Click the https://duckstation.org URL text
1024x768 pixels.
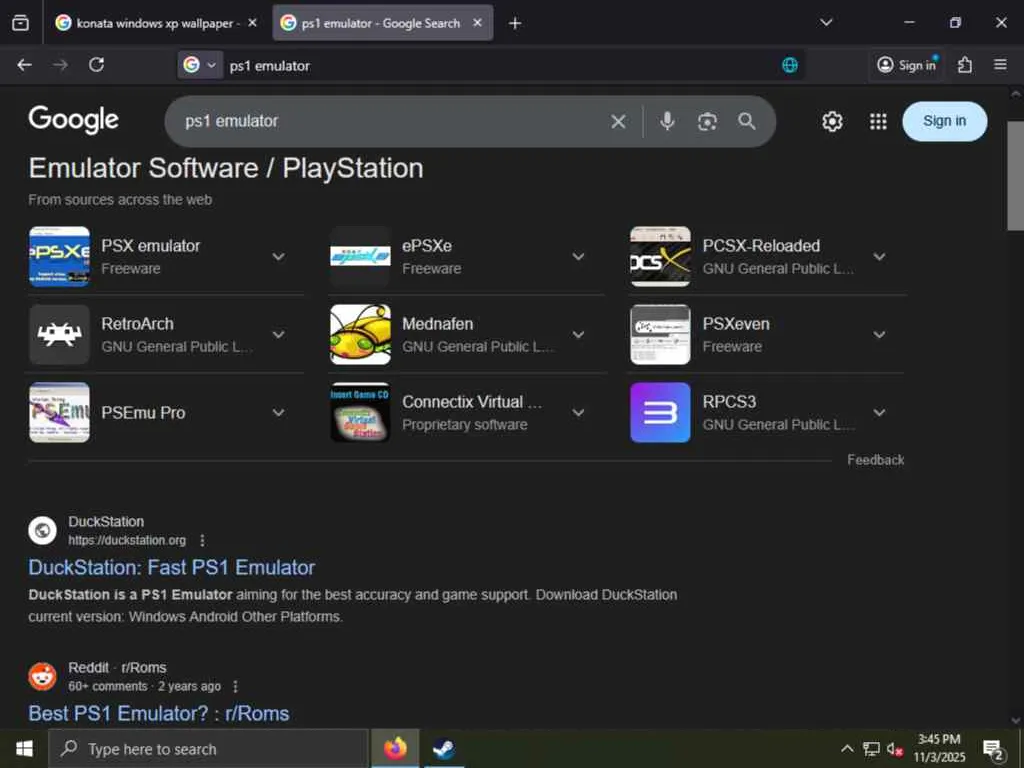pos(127,541)
